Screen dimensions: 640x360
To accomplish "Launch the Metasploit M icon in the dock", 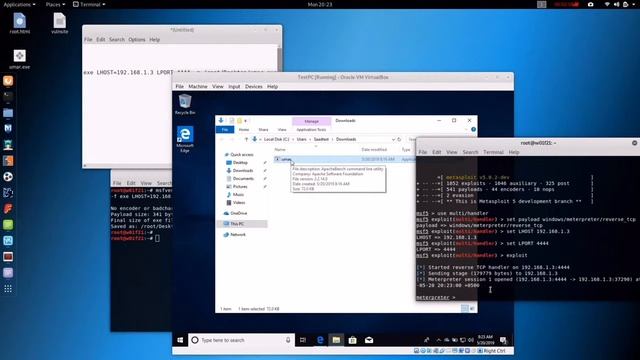I will click(8, 129).
